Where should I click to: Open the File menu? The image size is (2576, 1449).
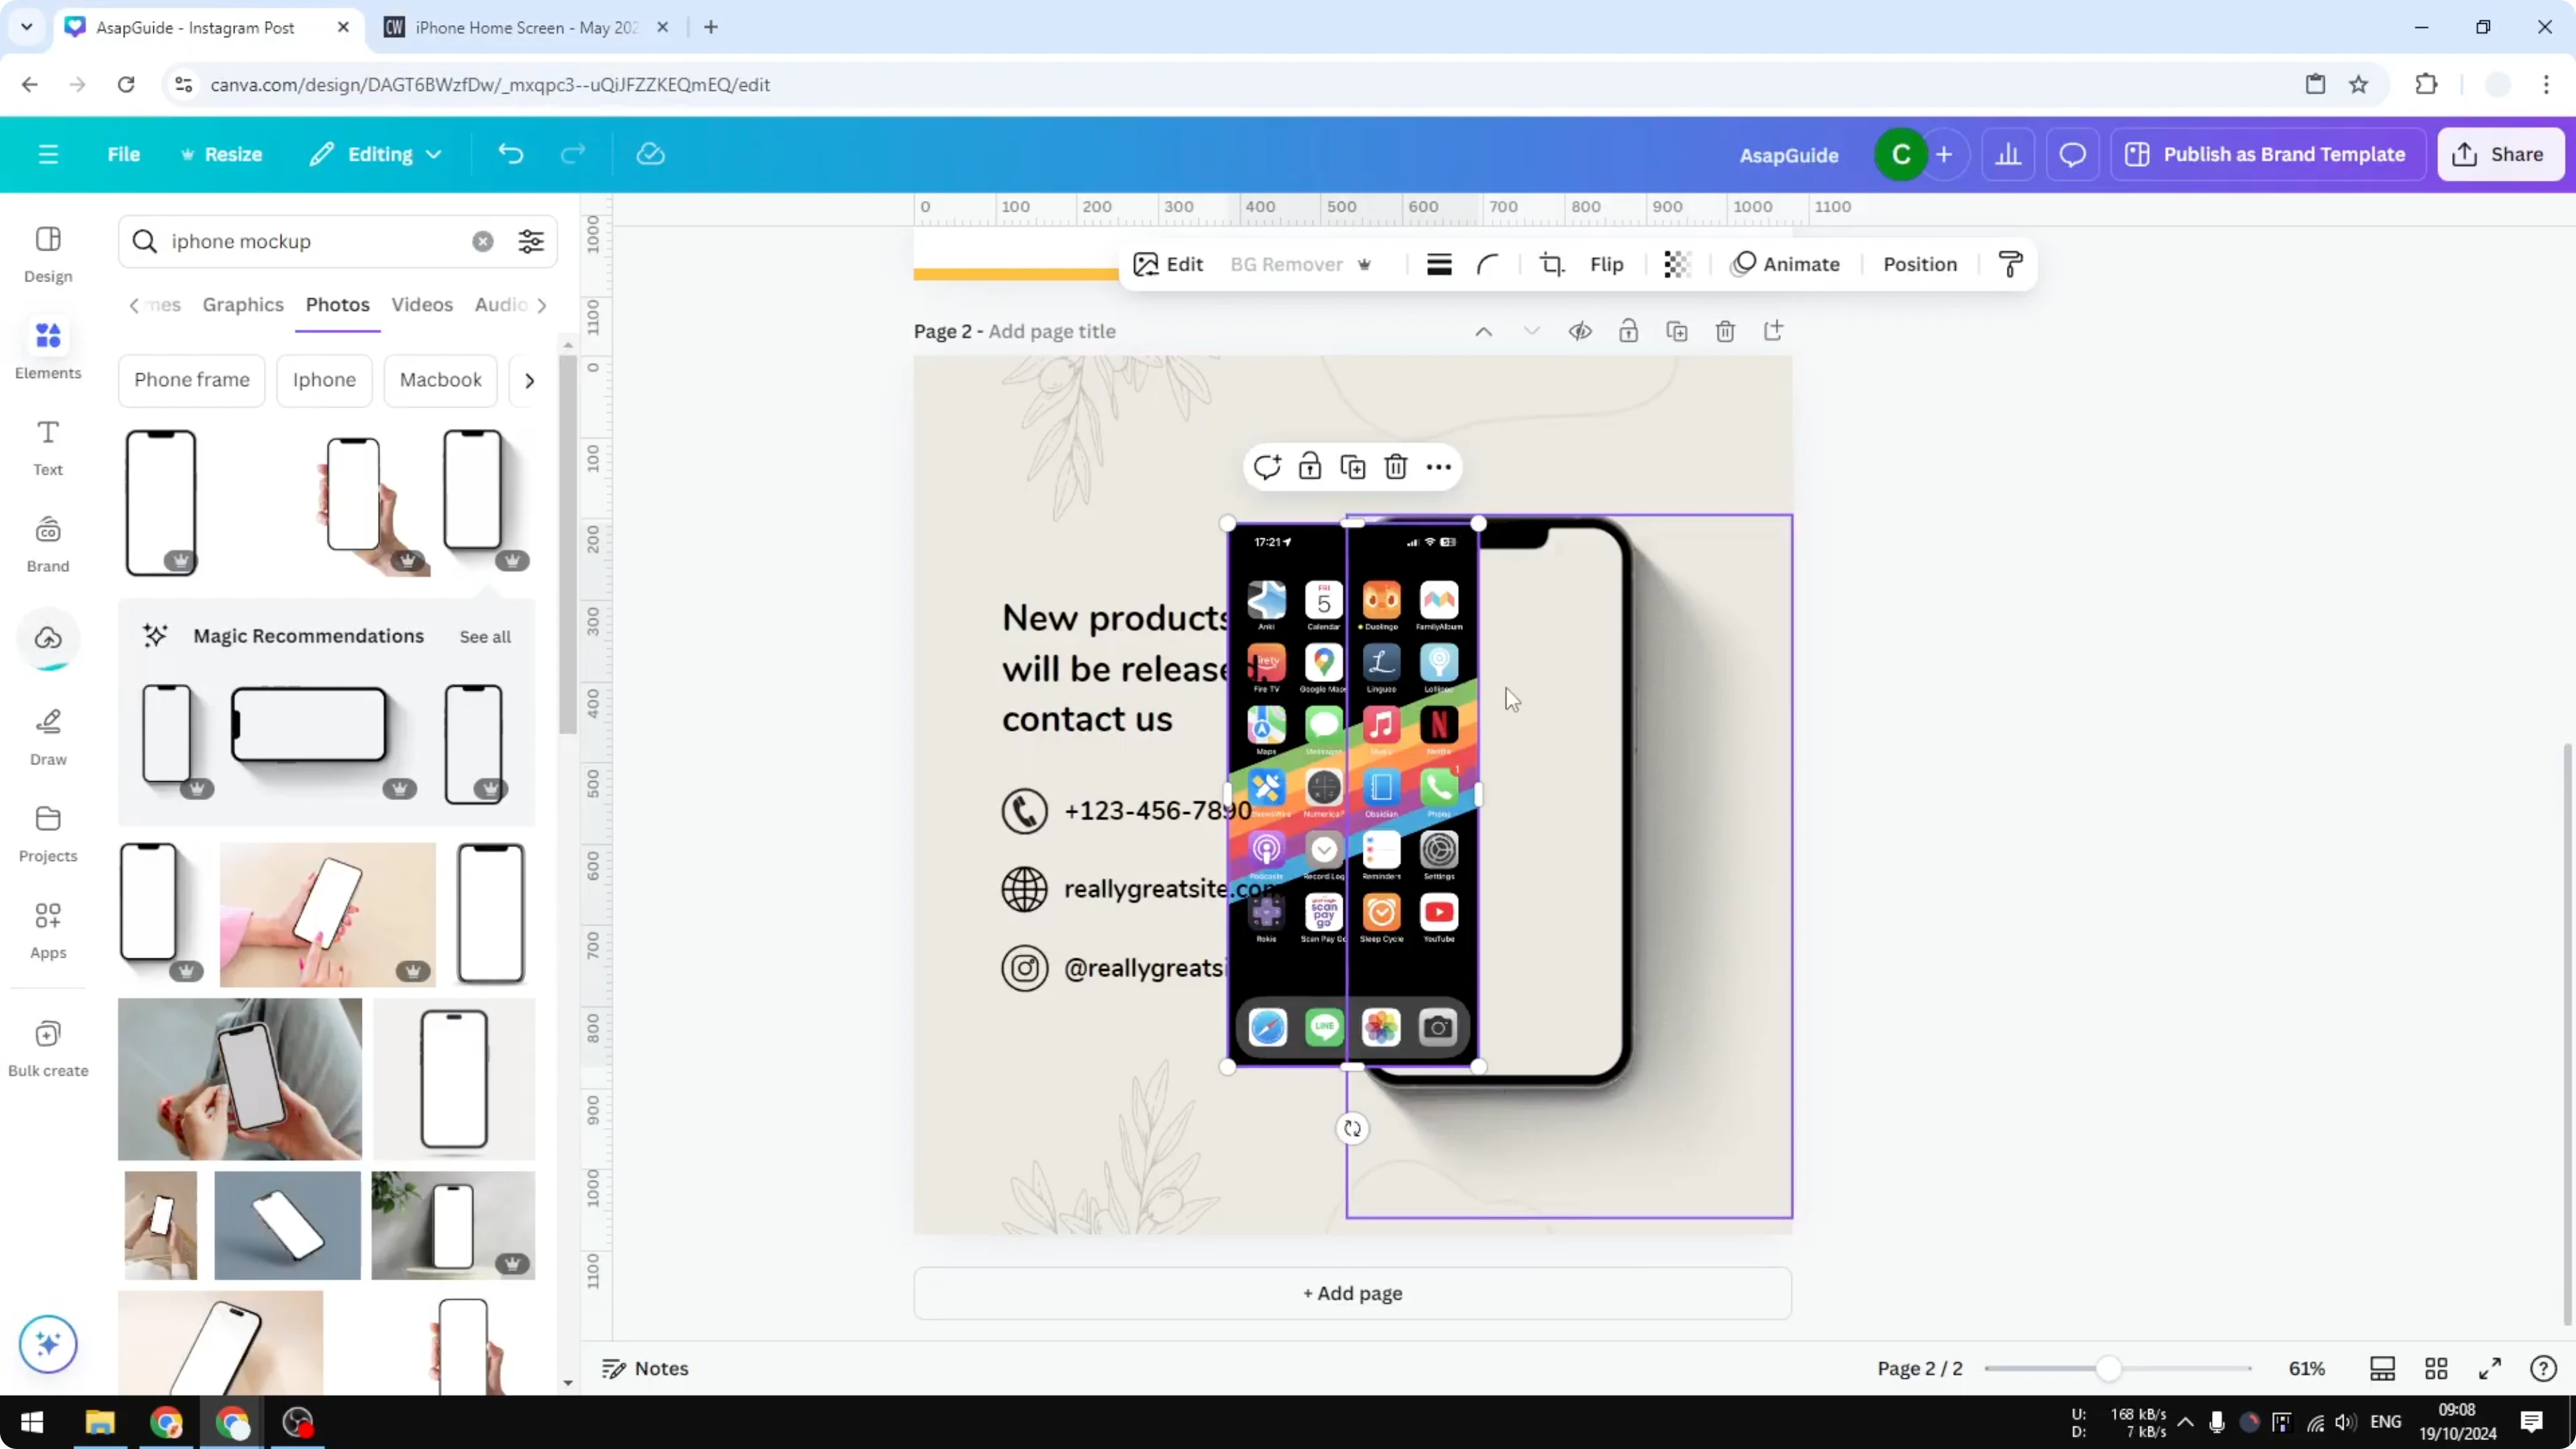click(x=124, y=154)
